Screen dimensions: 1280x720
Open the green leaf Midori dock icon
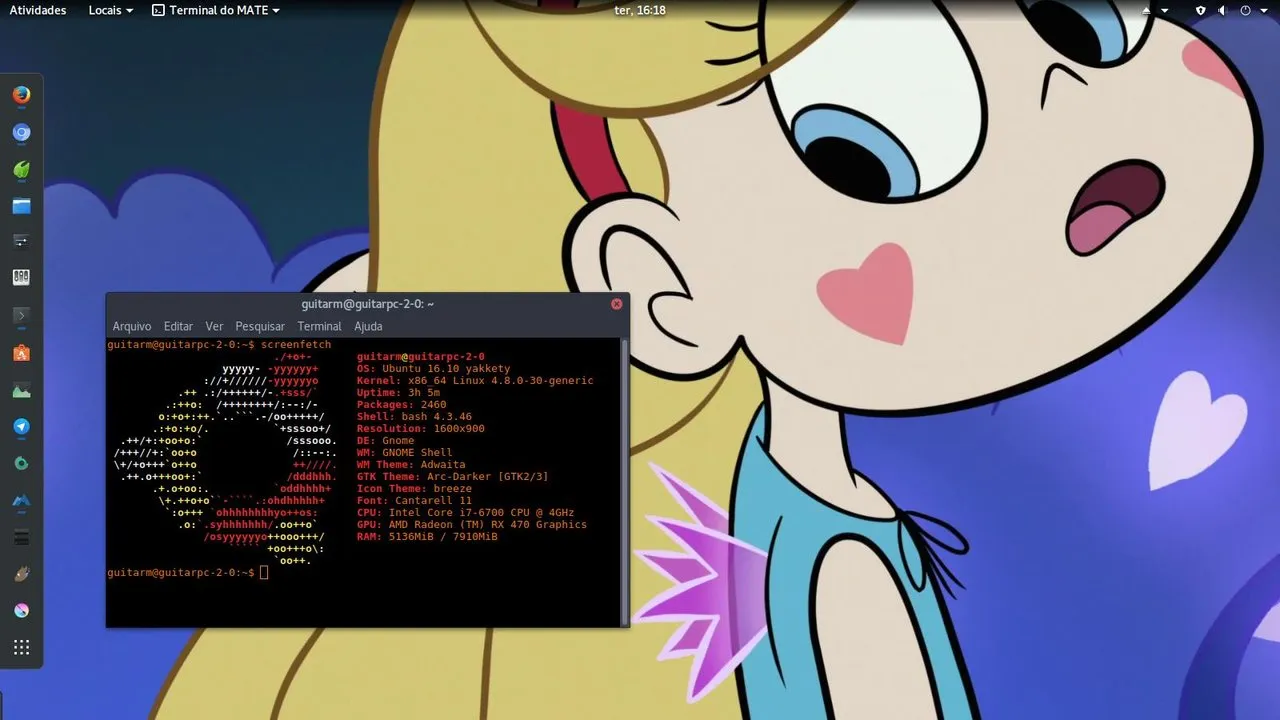[21, 169]
